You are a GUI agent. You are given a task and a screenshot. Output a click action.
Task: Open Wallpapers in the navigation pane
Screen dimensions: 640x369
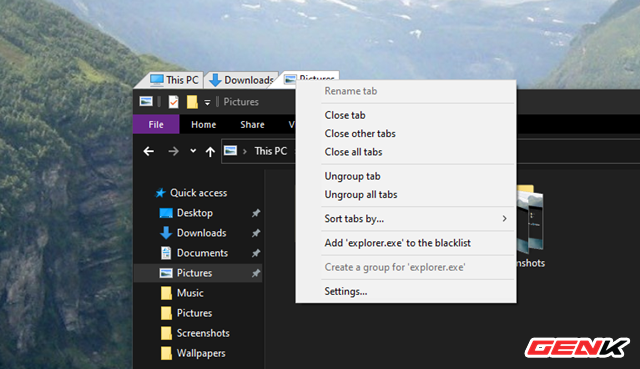[201, 353]
